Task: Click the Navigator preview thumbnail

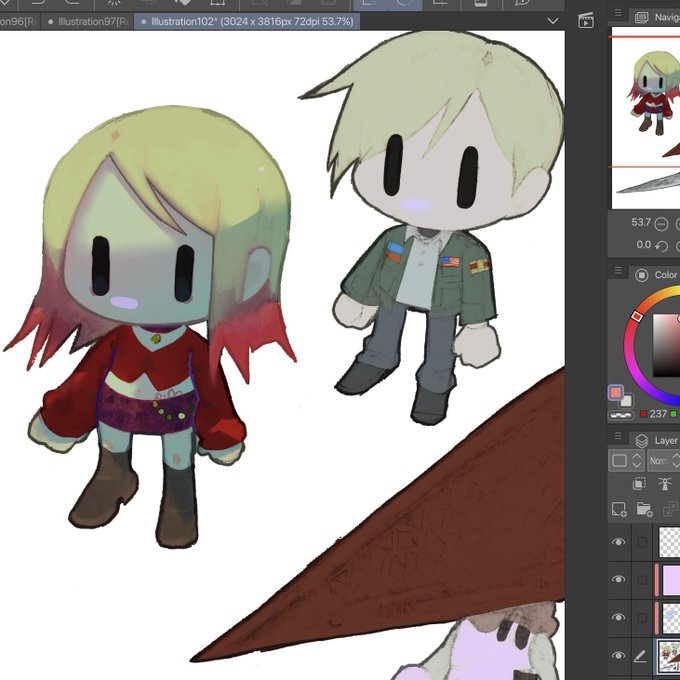Action: (646, 118)
